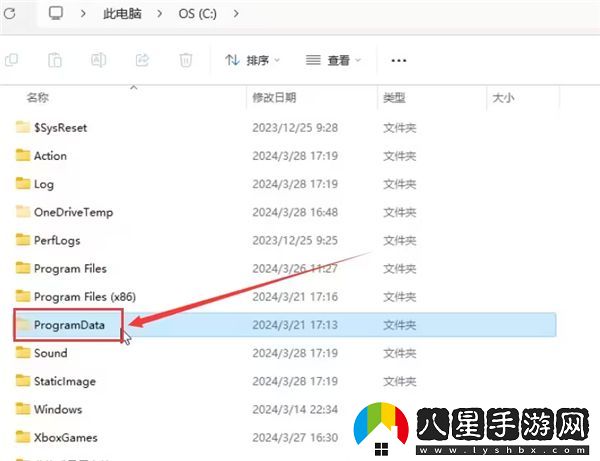Image resolution: width=600 pixels, height=461 pixels.
Task: Open the See more (...) toolbar menu
Action: point(399,60)
